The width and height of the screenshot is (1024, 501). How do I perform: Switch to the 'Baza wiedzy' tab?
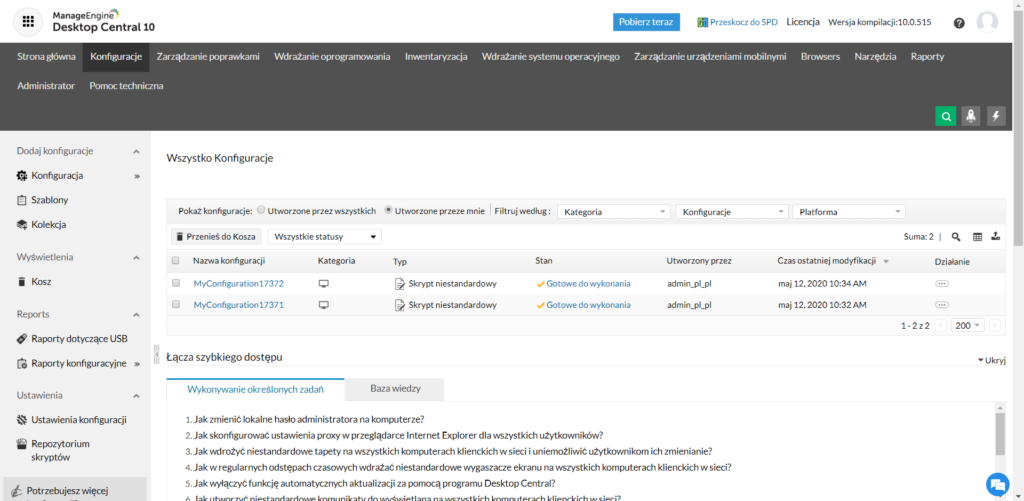(394, 390)
